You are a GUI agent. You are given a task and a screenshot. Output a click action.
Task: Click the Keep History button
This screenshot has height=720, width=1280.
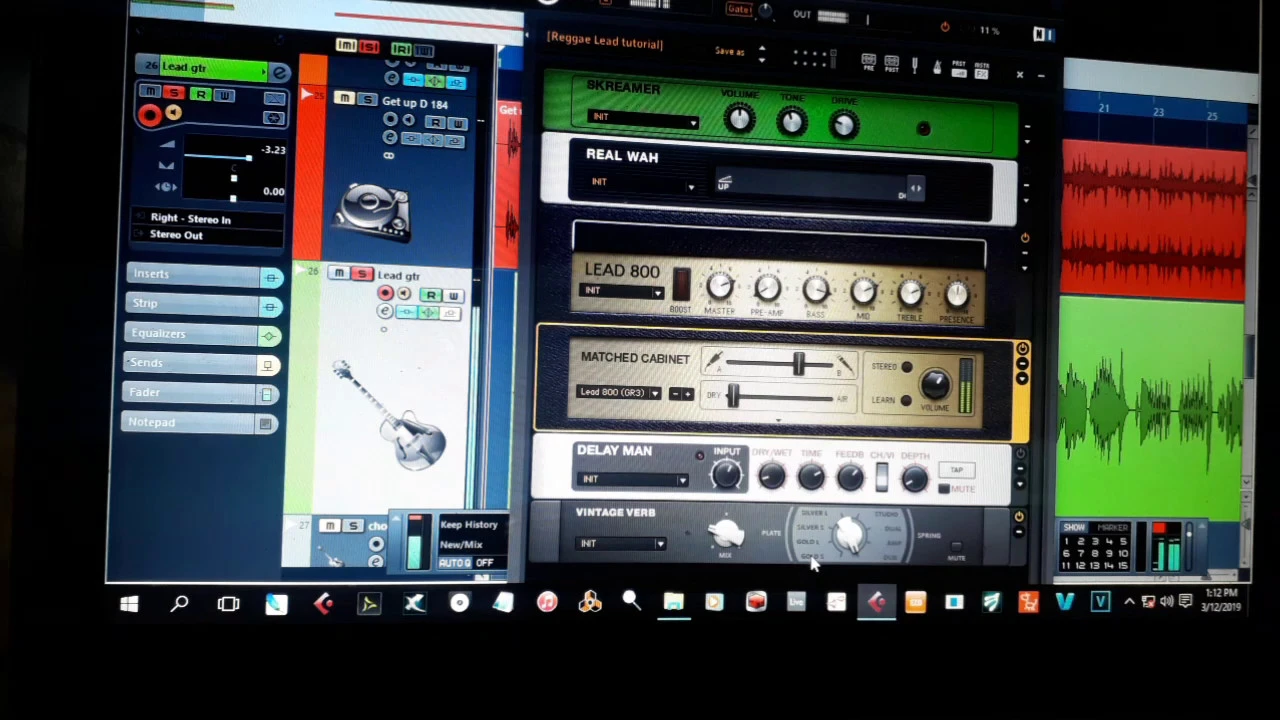[468, 525]
